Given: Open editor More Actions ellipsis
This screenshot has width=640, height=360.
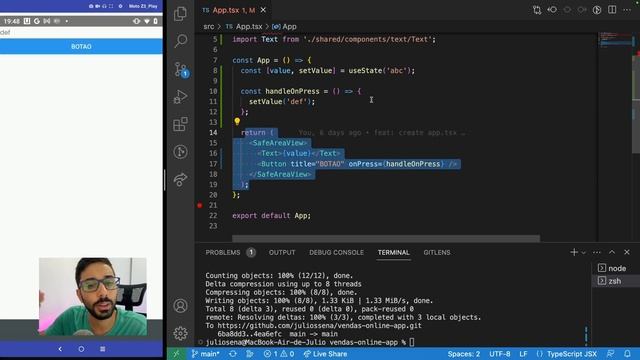Looking at the screenshot, I should pos(627,10).
